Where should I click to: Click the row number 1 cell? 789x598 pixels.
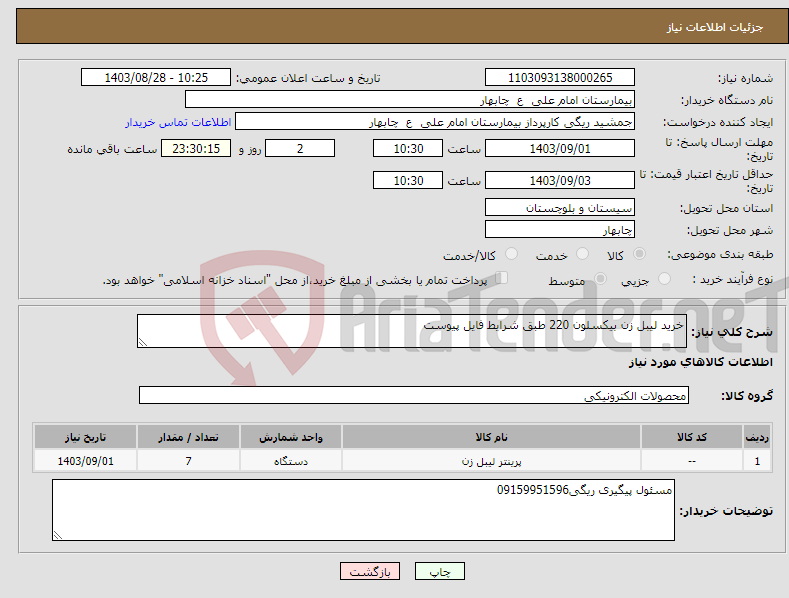(757, 461)
